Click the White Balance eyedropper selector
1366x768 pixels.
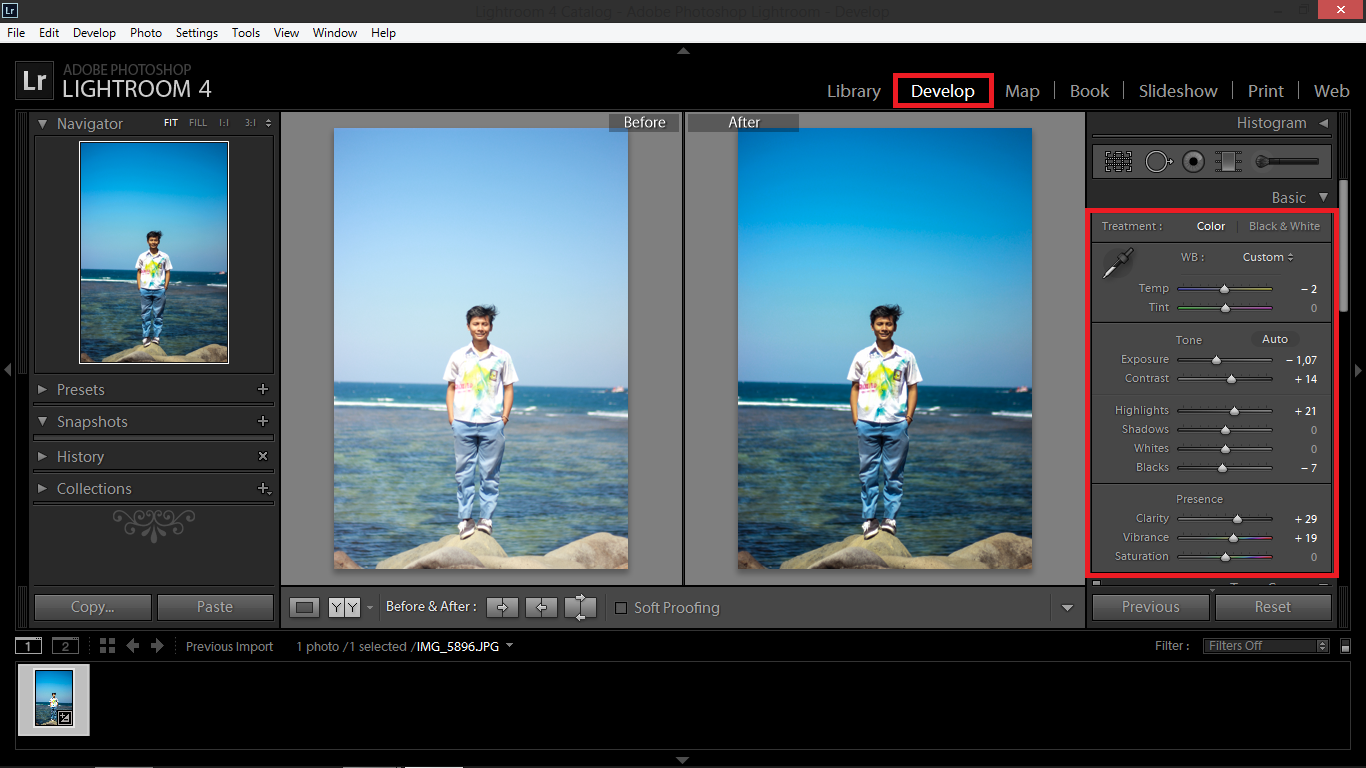1116,263
